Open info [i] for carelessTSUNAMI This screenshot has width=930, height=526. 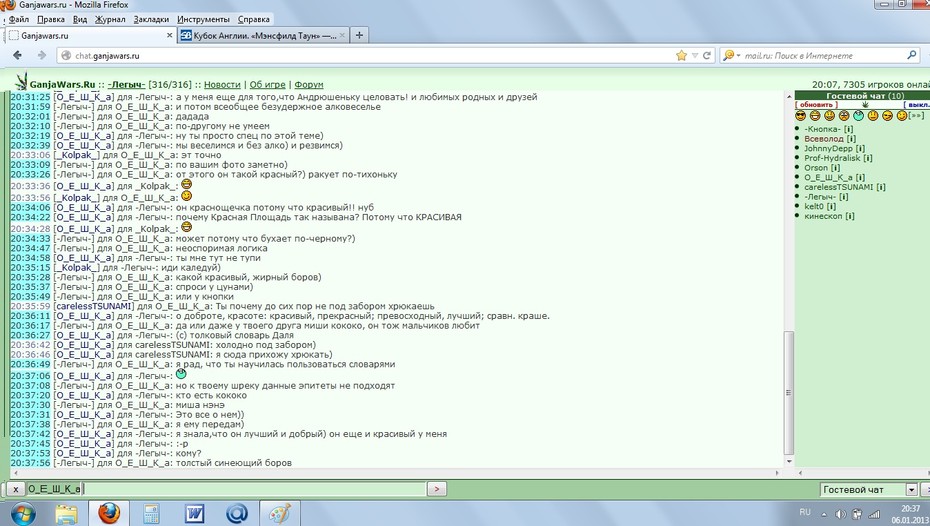[x=881, y=187]
